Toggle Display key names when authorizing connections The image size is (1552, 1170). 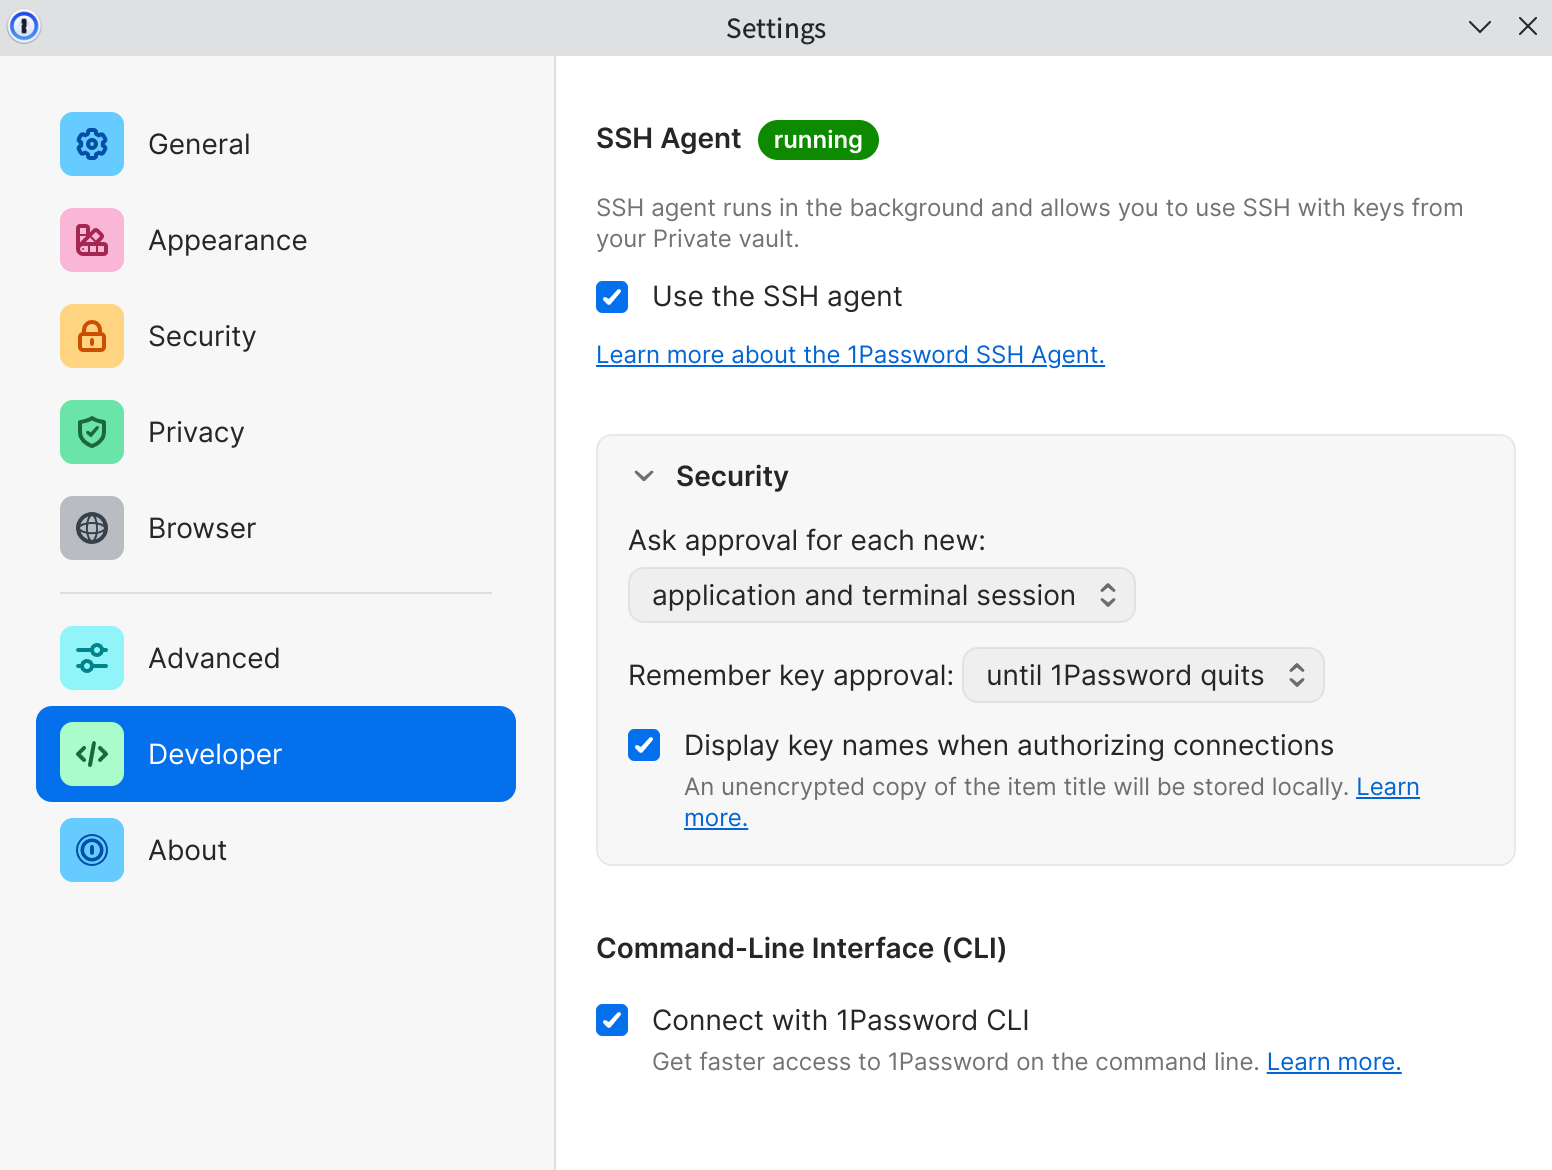(644, 745)
